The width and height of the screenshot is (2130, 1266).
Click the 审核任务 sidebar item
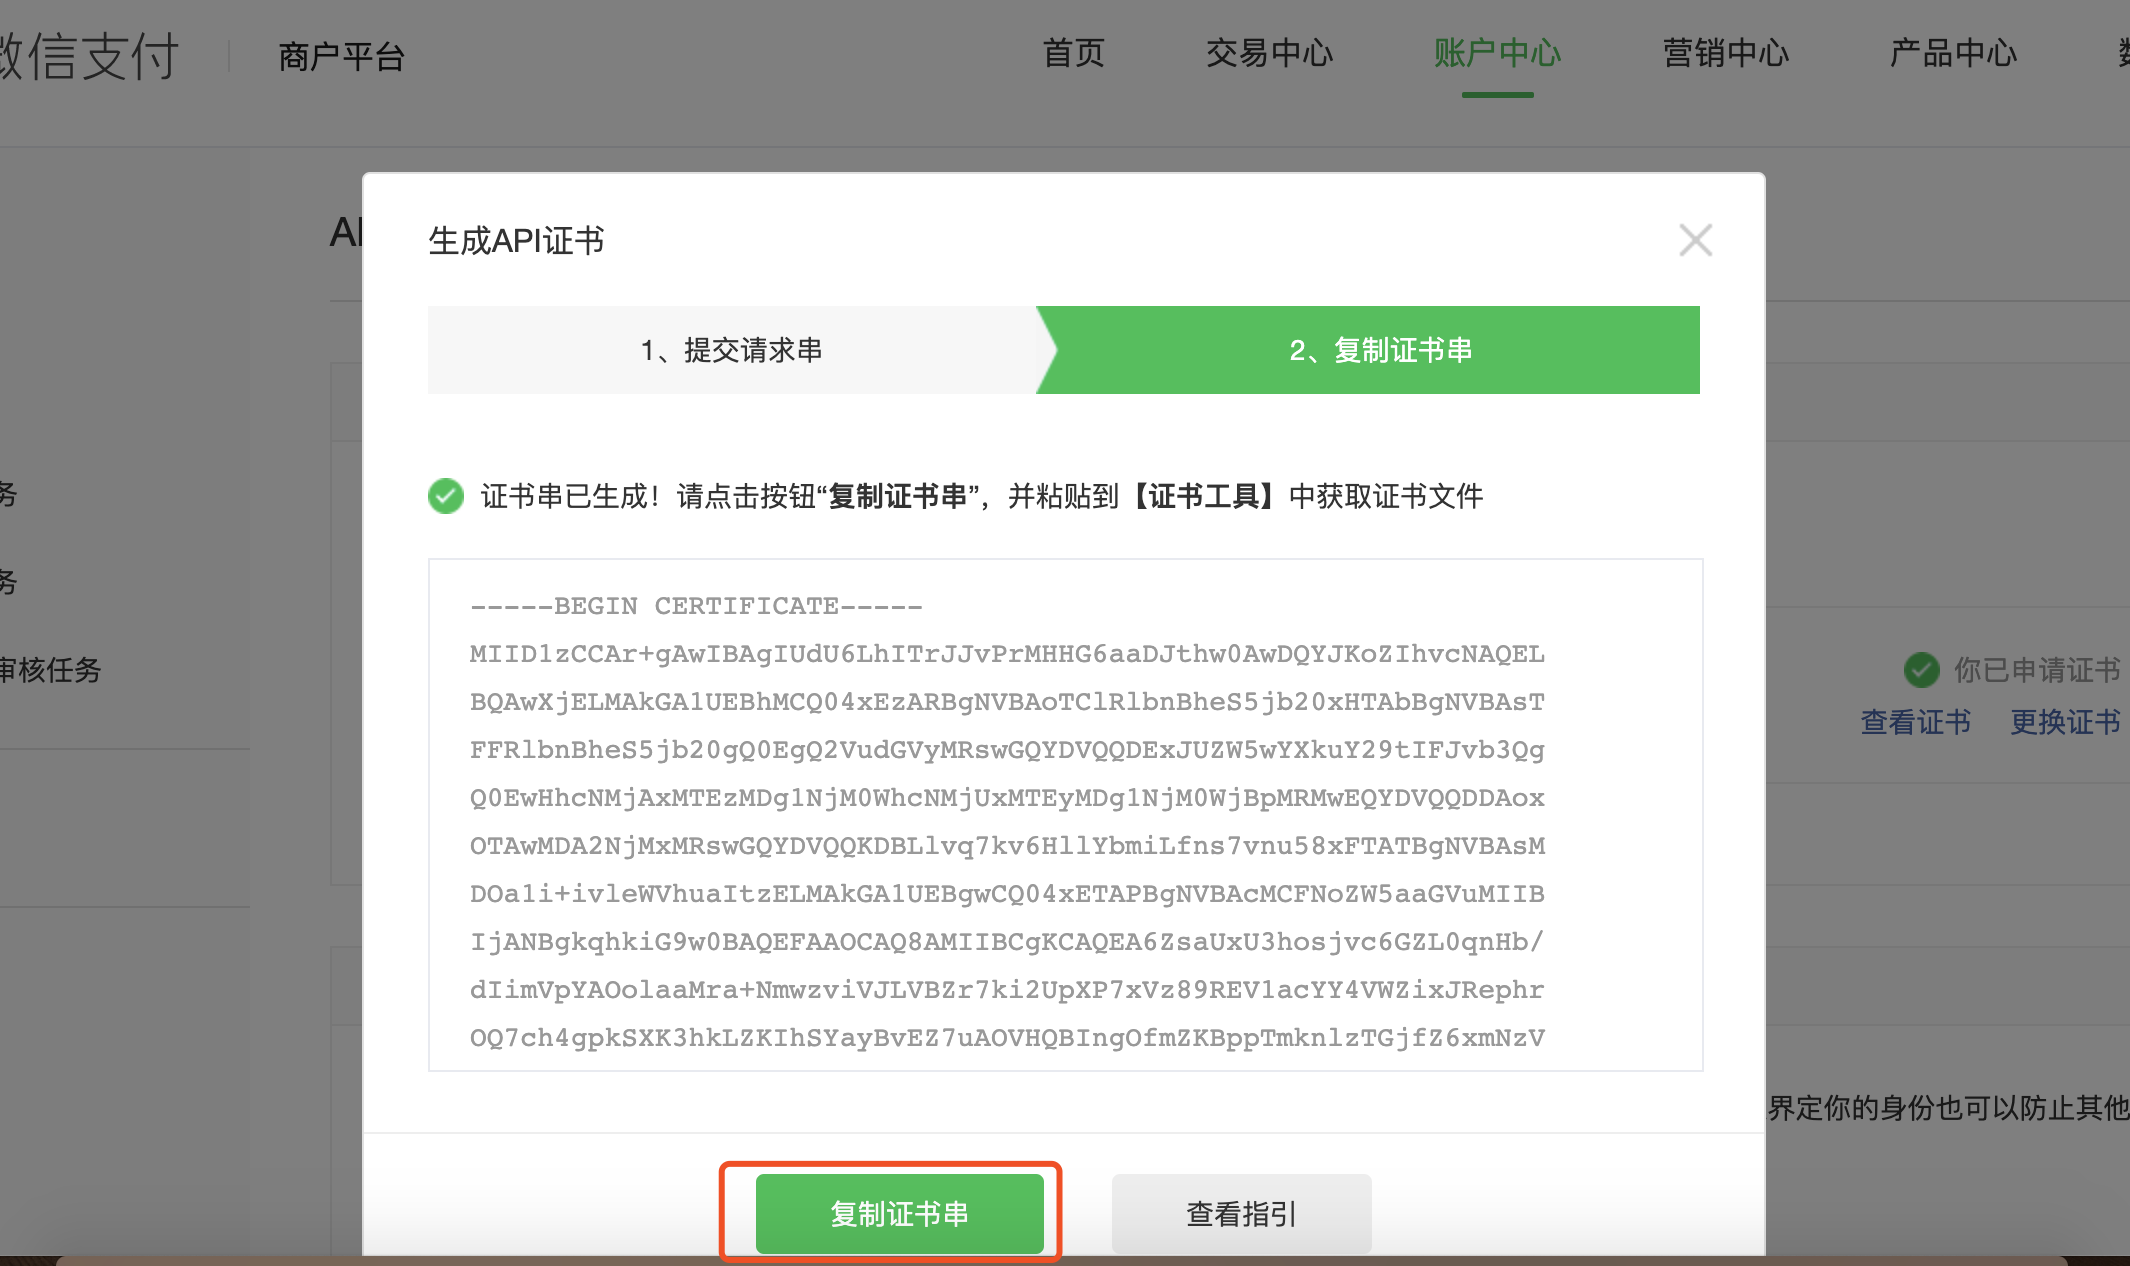coord(50,670)
